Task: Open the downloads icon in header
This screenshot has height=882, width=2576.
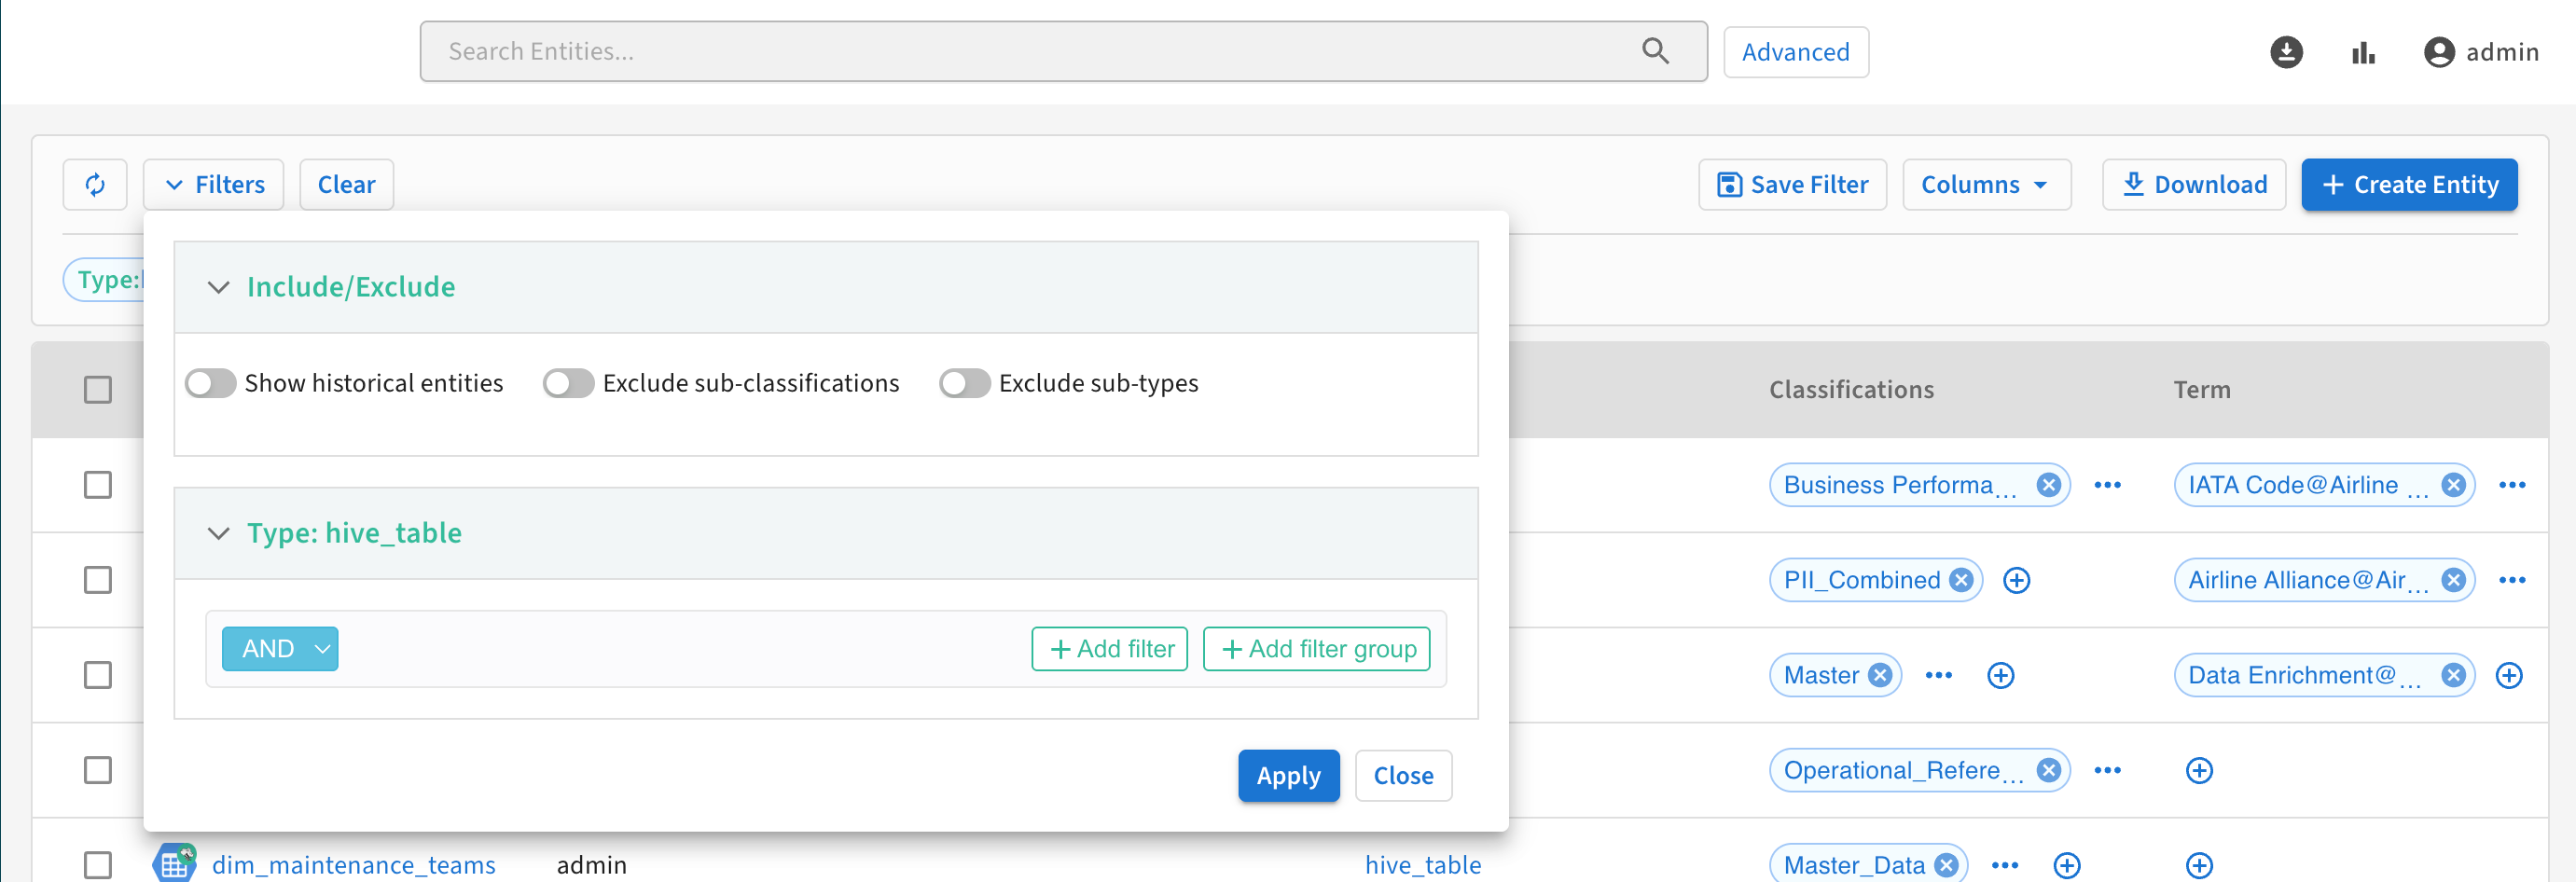Action: 2286,52
